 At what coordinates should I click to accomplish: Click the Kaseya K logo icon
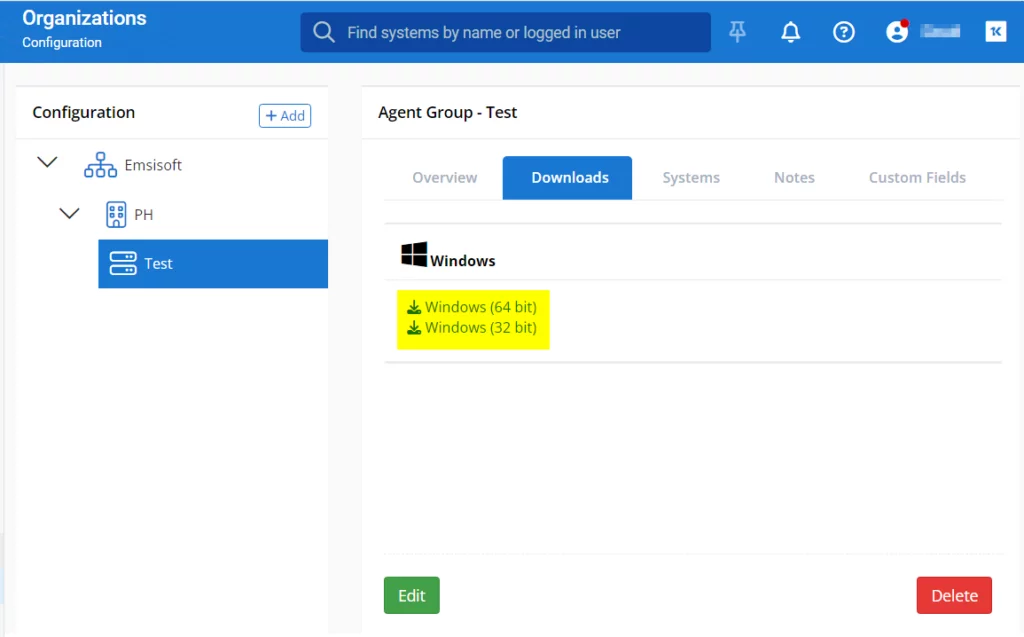coord(996,32)
